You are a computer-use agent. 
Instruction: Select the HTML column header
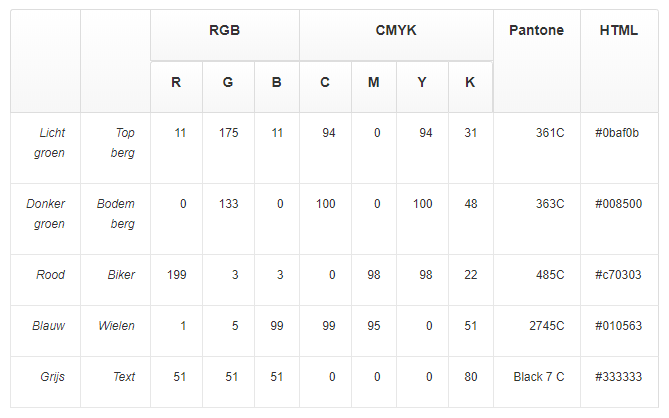click(618, 31)
